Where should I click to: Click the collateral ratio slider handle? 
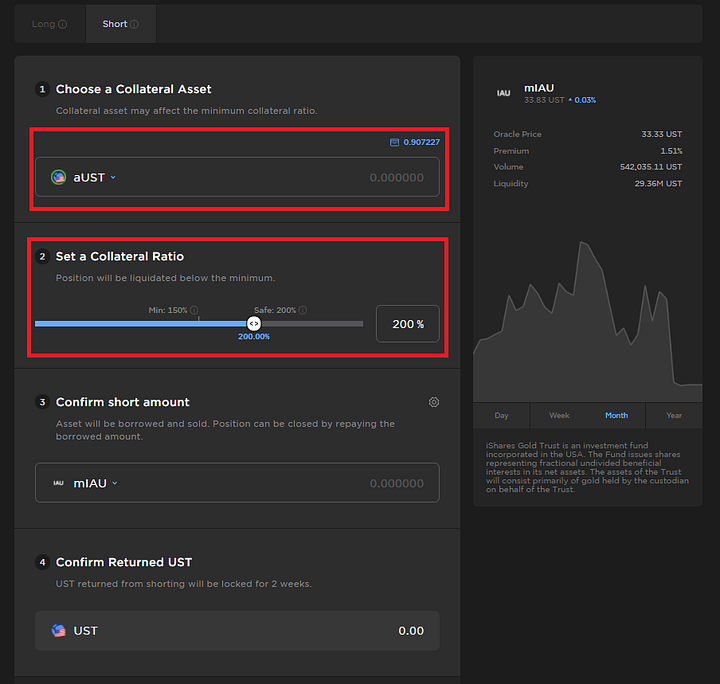(254, 324)
